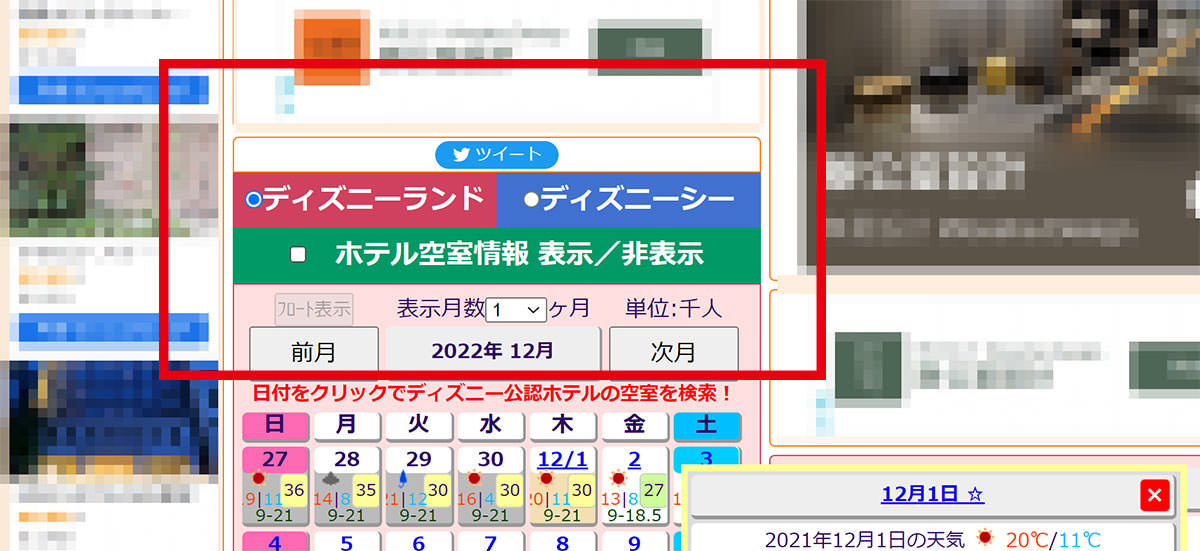Click the red 日付をクリックで hotel search notice

pos(492,392)
